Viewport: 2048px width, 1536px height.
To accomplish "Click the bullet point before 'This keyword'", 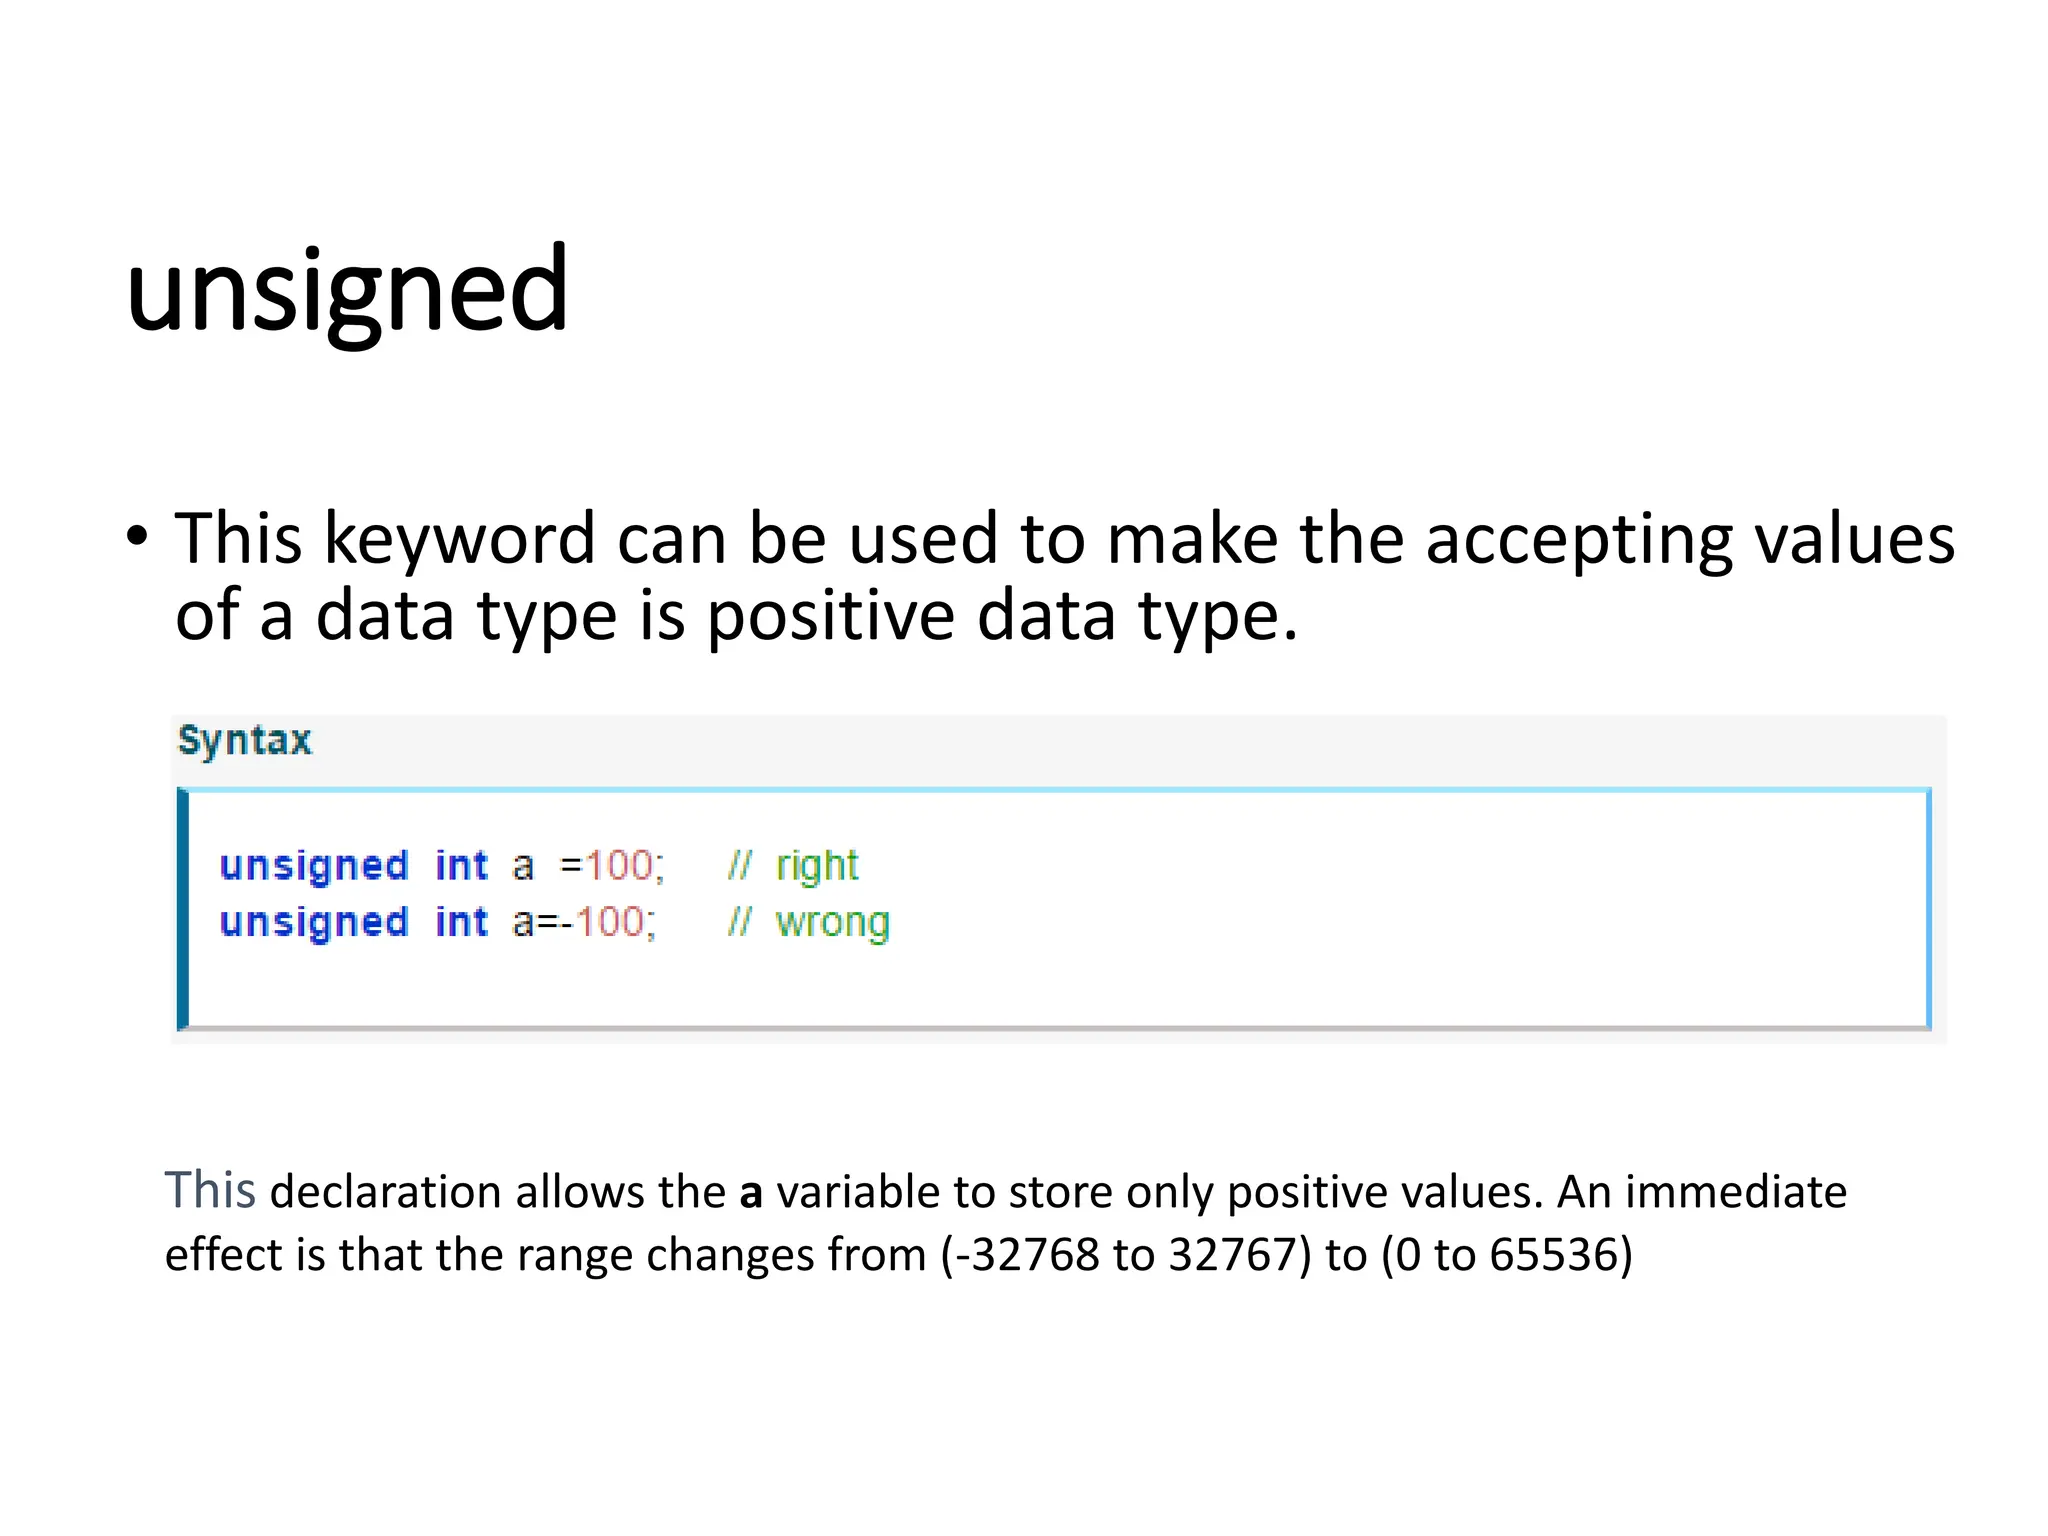I will [x=137, y=537].
